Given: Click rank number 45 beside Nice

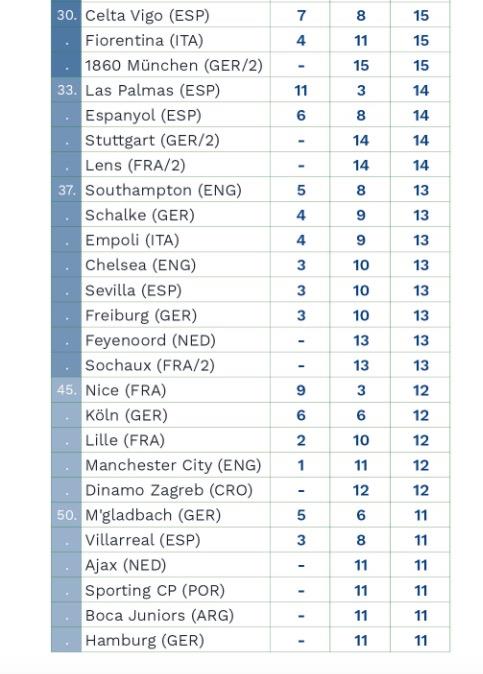Looking at the screenshot, I should pos(67,390).
